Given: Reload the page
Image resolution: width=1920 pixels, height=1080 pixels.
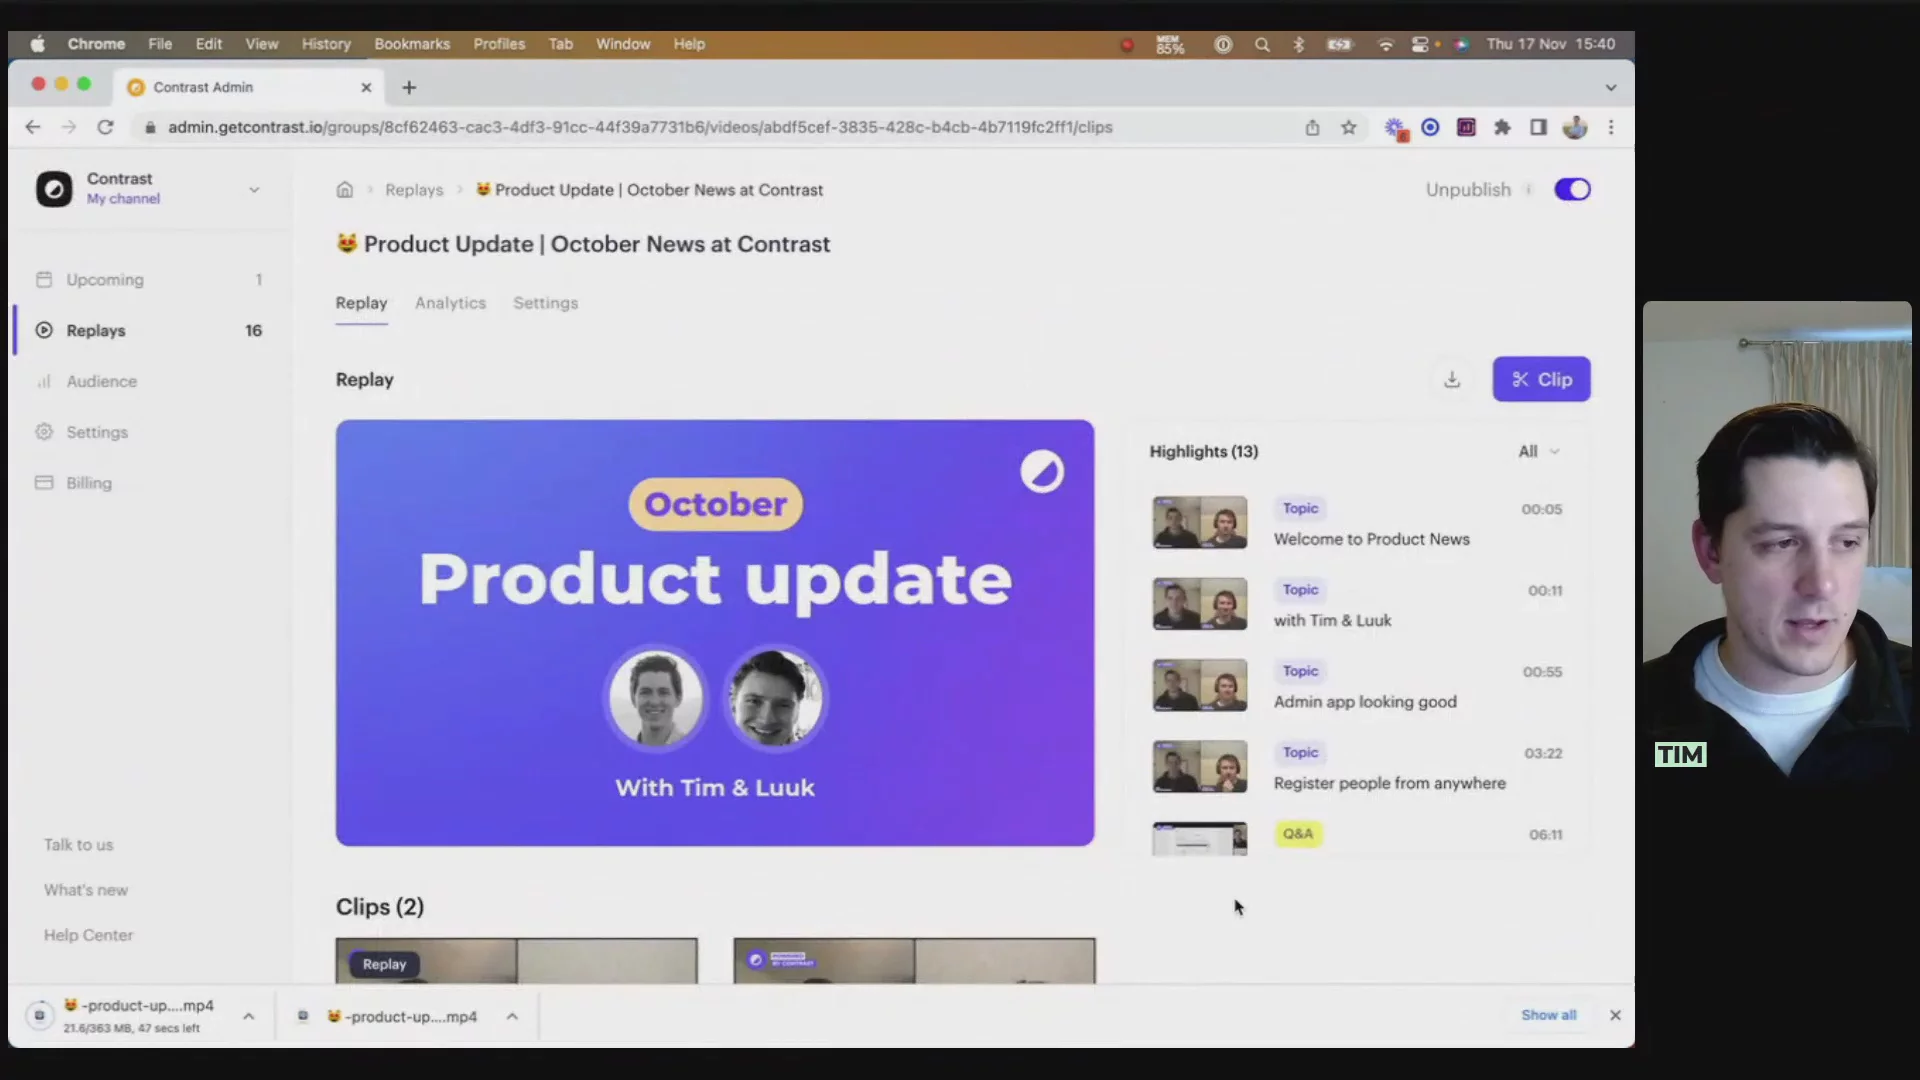Looking at the screenshot, I should click(x=105, y=127).
